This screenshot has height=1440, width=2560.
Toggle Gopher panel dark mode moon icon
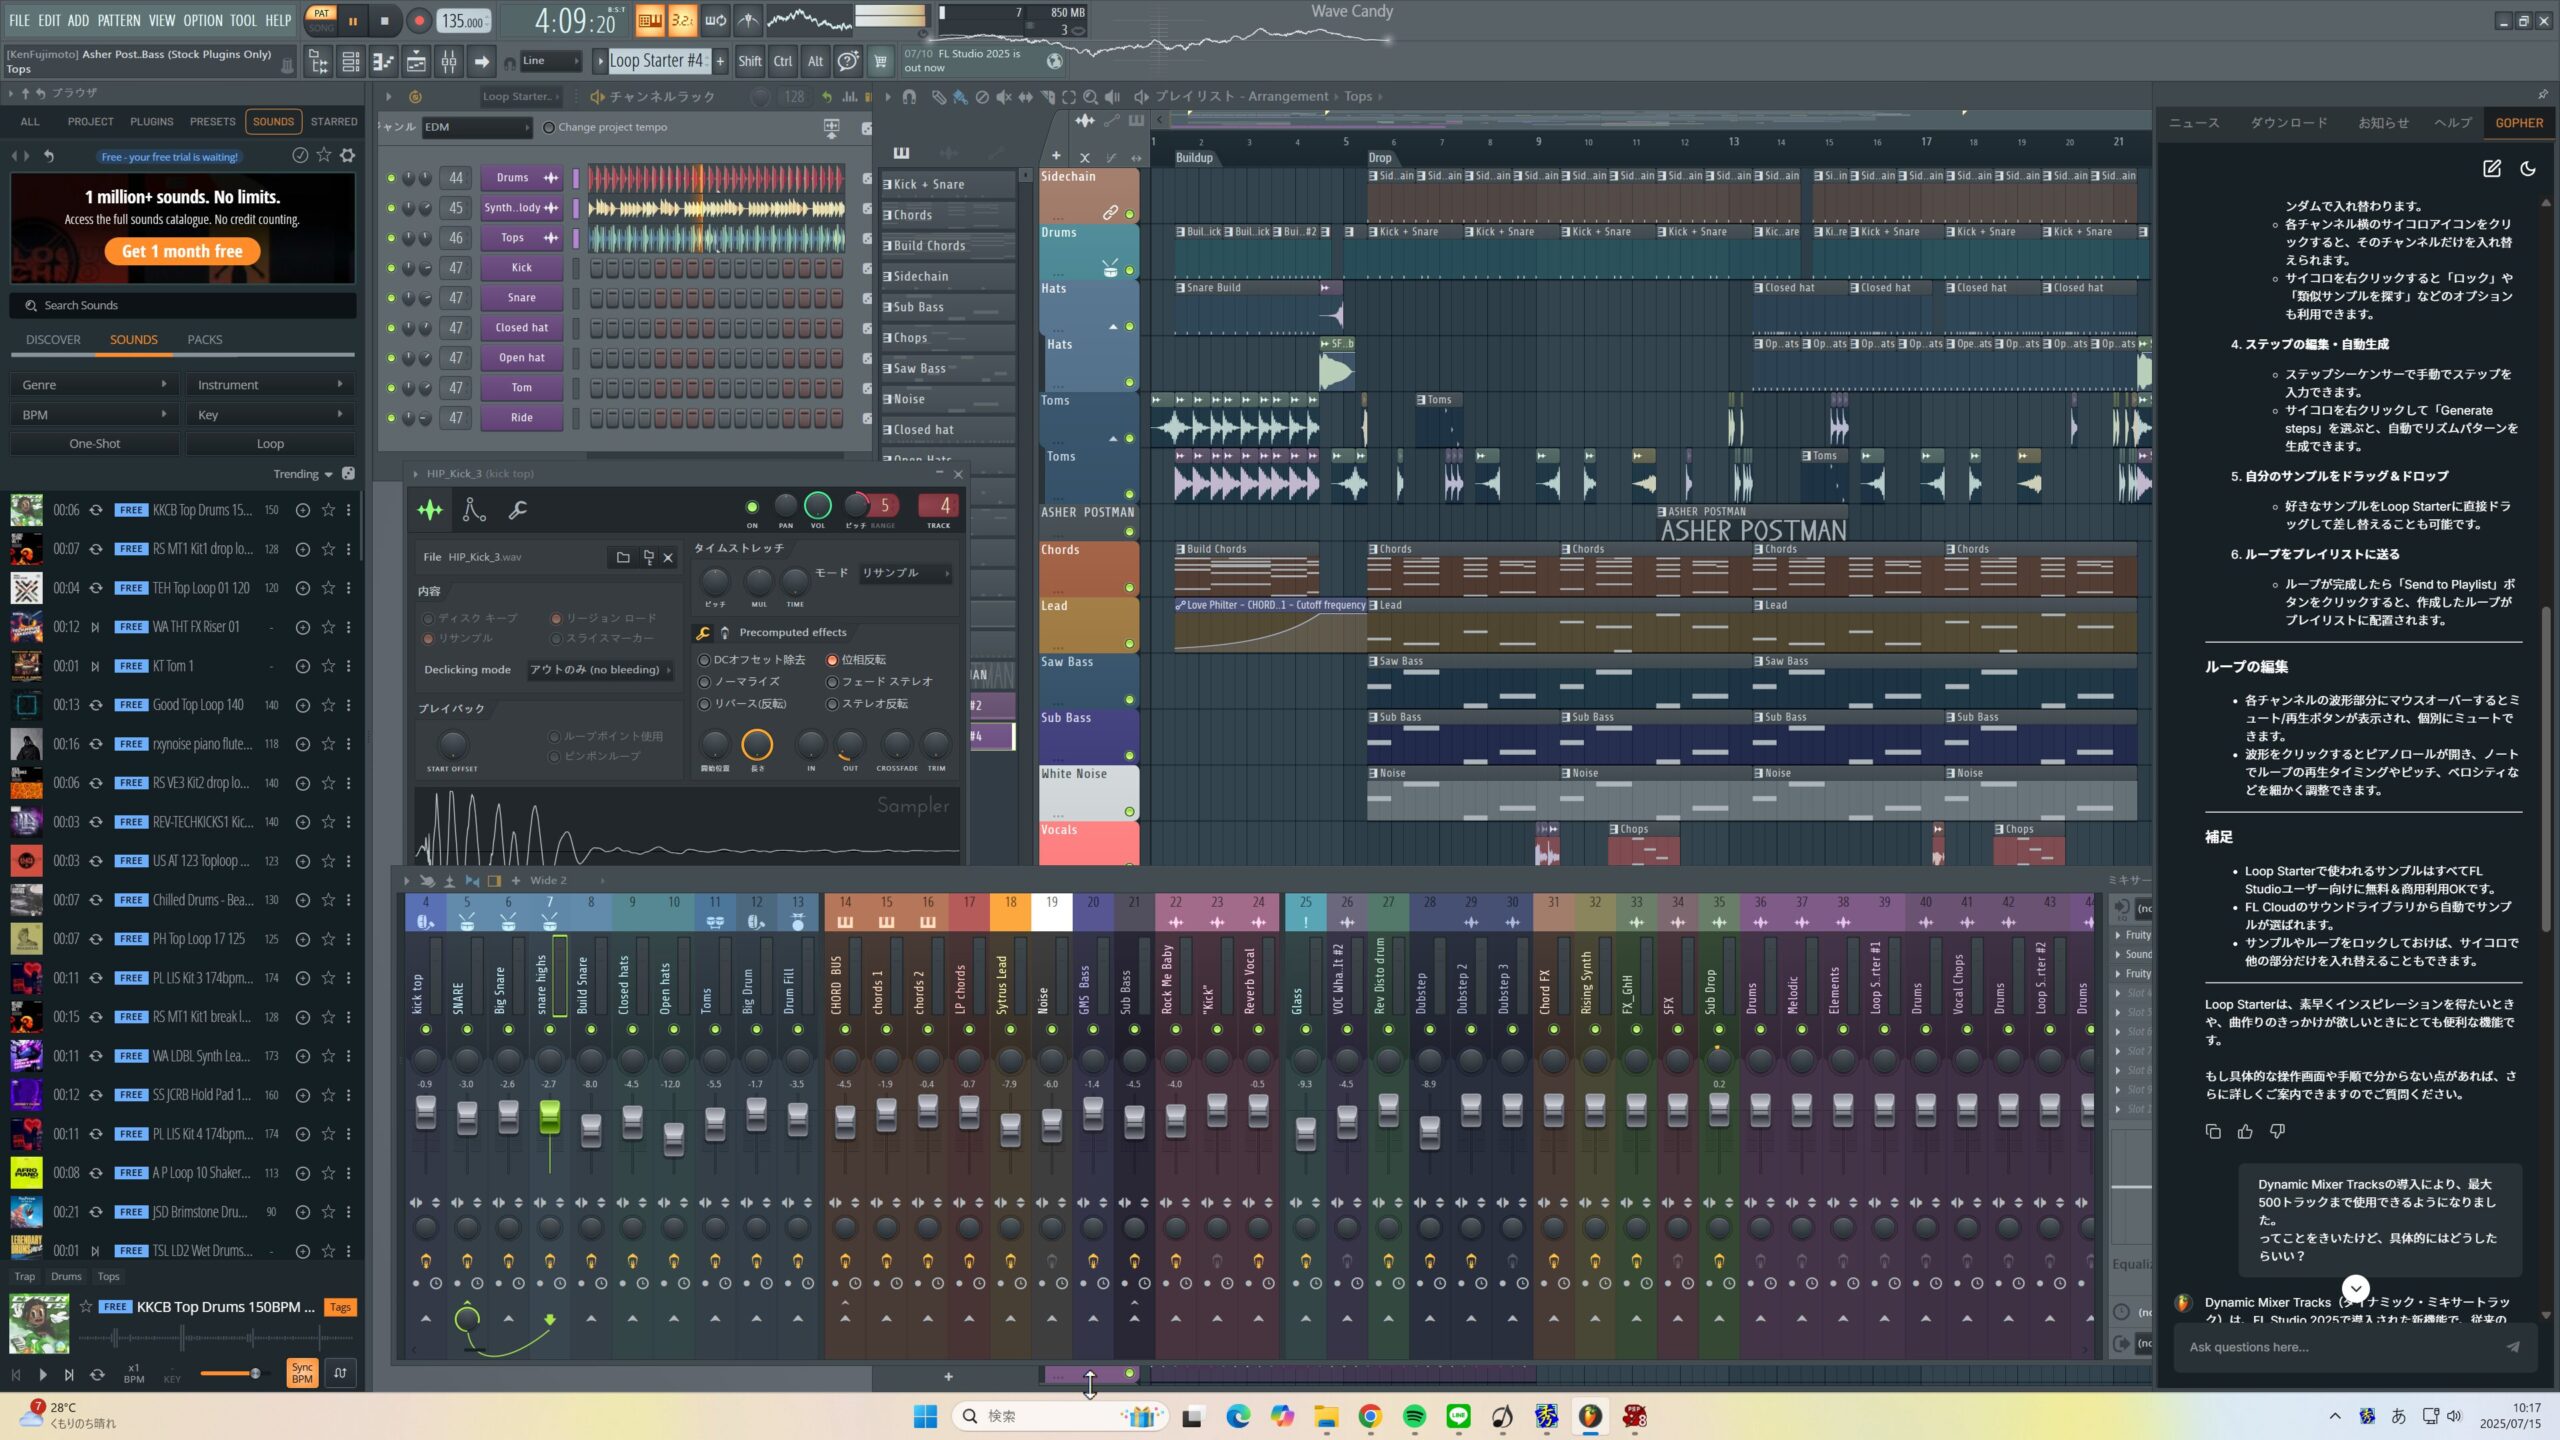pos(2528,169)
